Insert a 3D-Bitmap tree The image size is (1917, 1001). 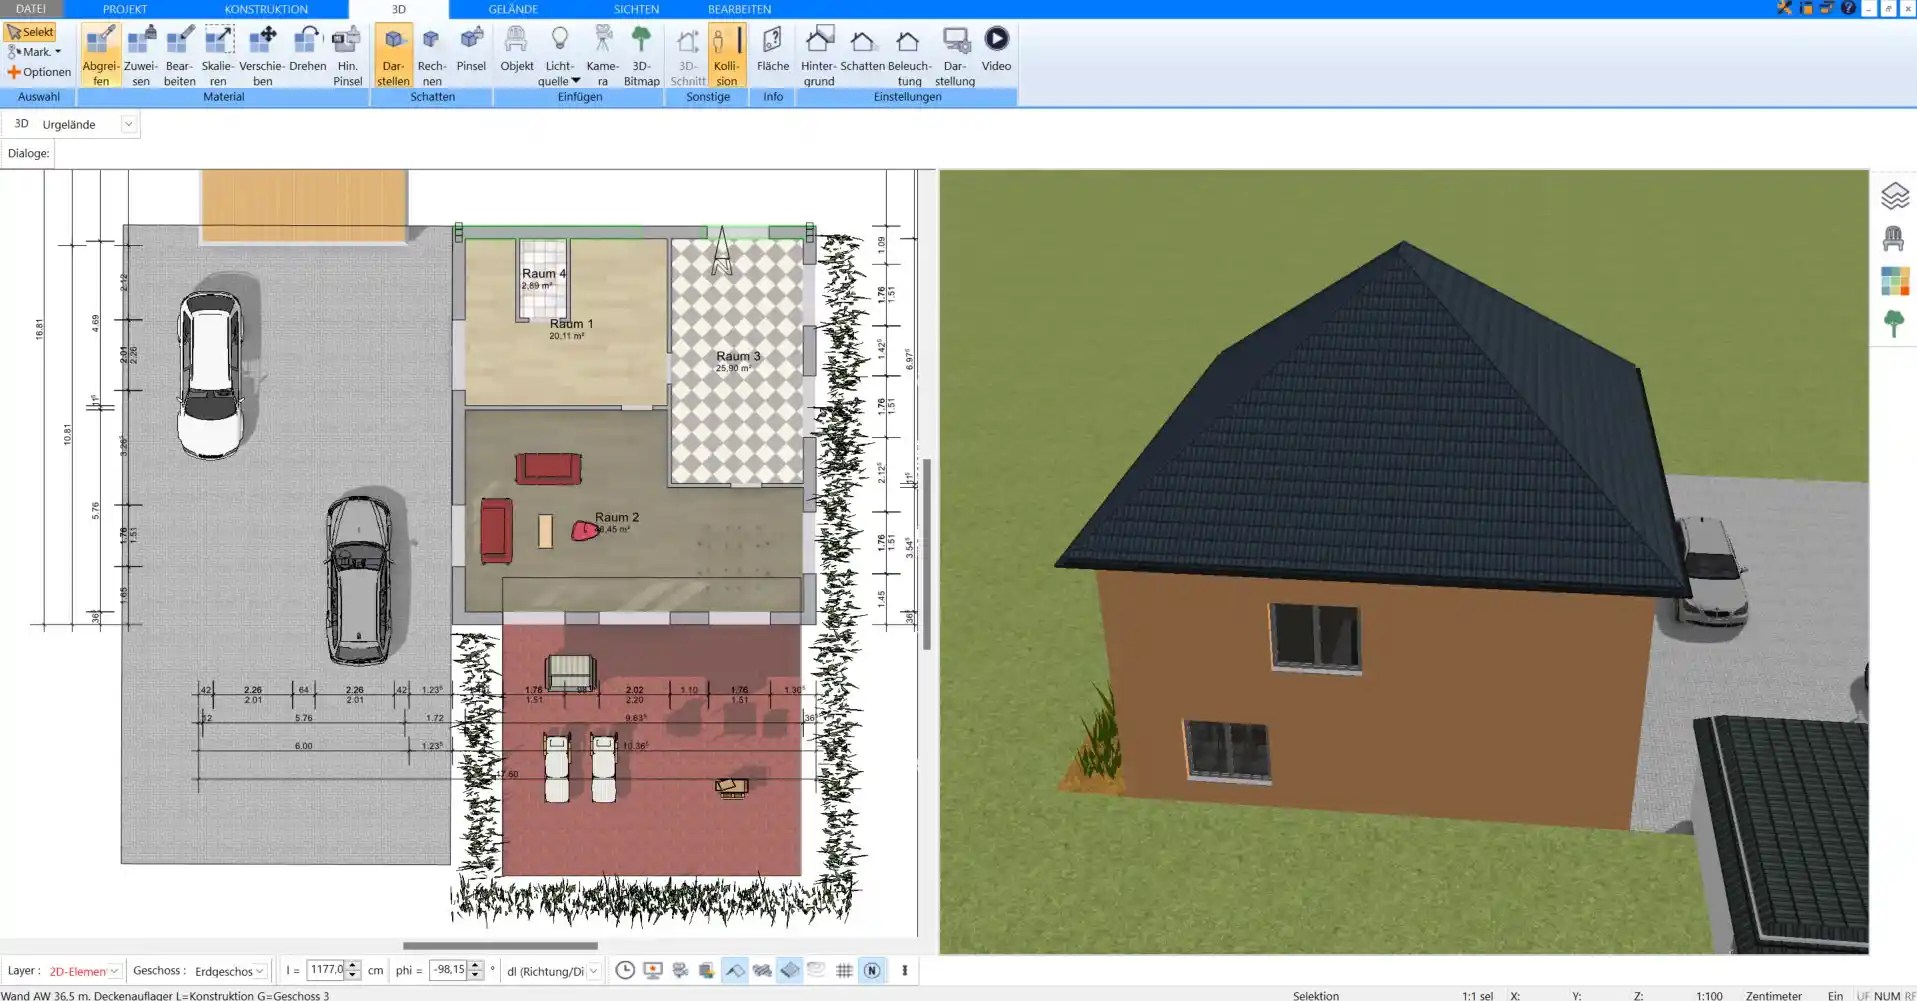(x=641, y=55)
